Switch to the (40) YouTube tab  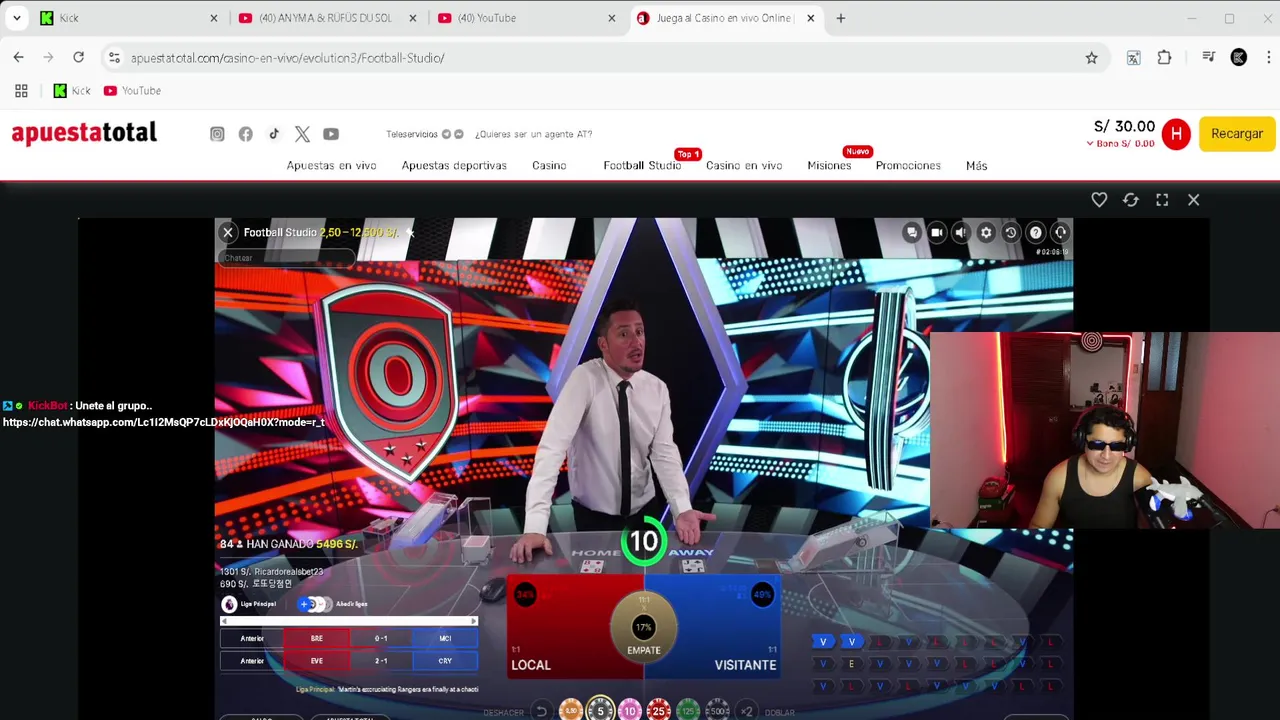(526, 18)
